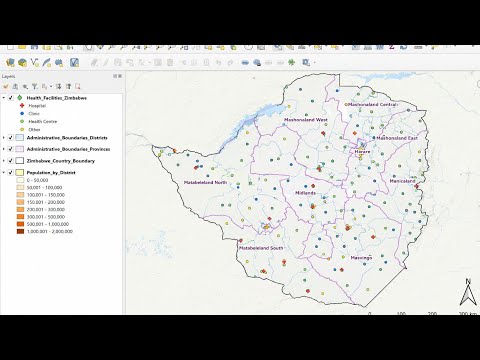
Task: Click the Clinic legend entry
Action: tap(34, 114)
